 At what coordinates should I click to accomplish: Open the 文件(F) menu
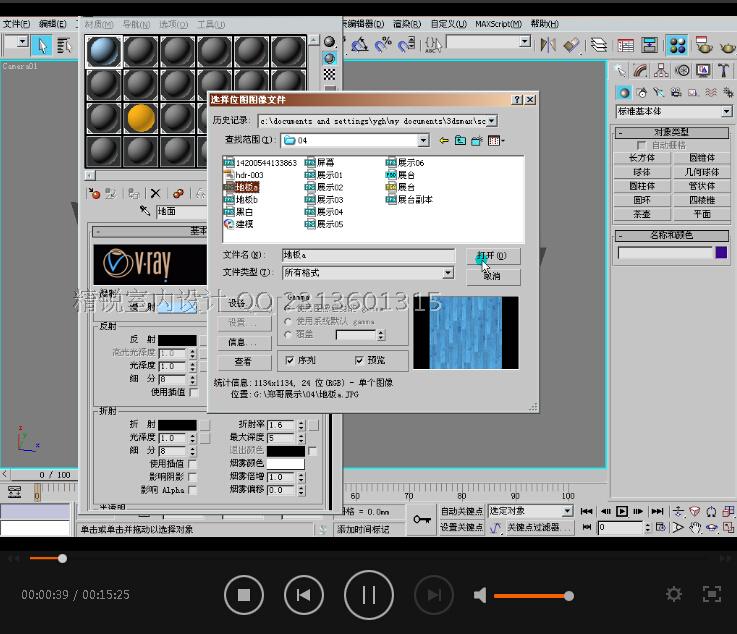click(x=16, y=23)
